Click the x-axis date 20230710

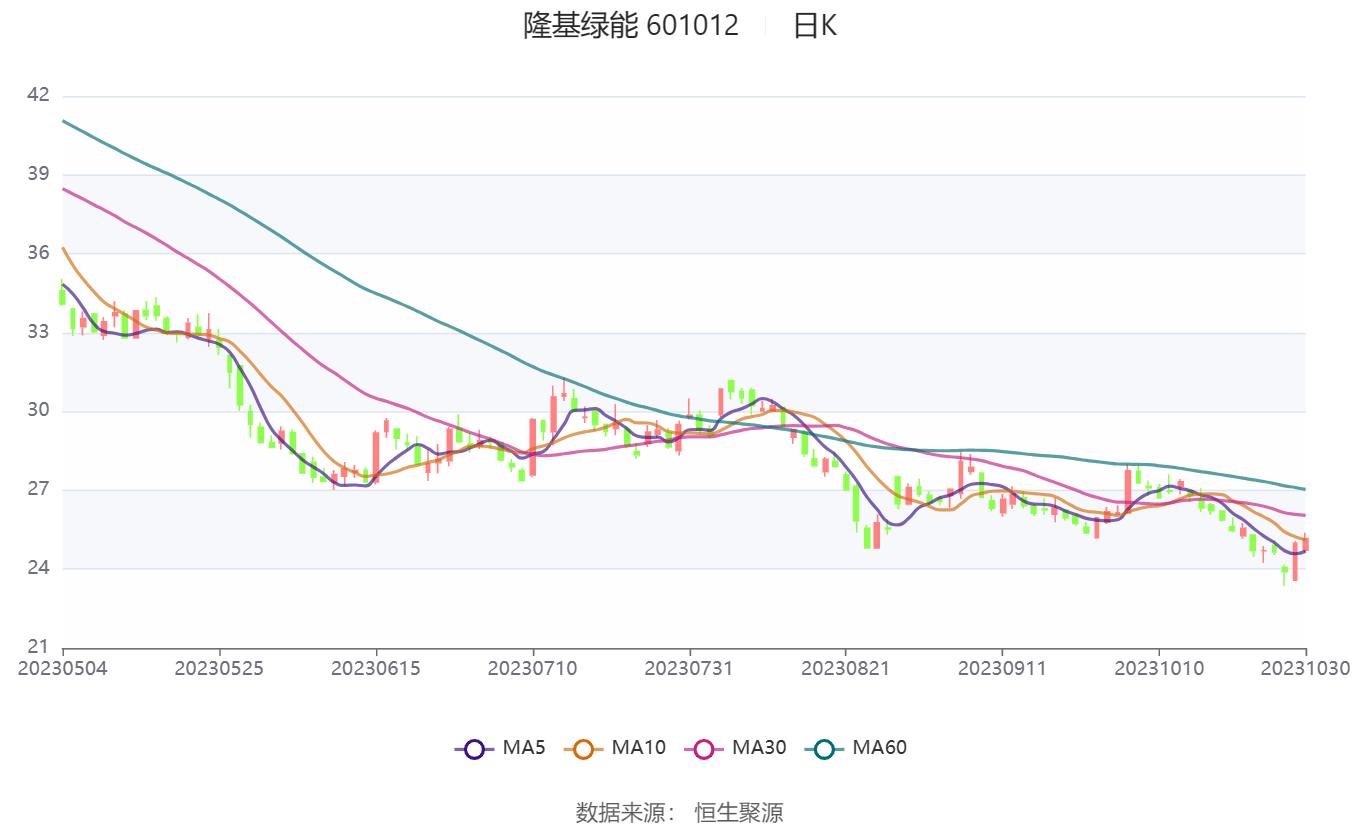(532, 668)
